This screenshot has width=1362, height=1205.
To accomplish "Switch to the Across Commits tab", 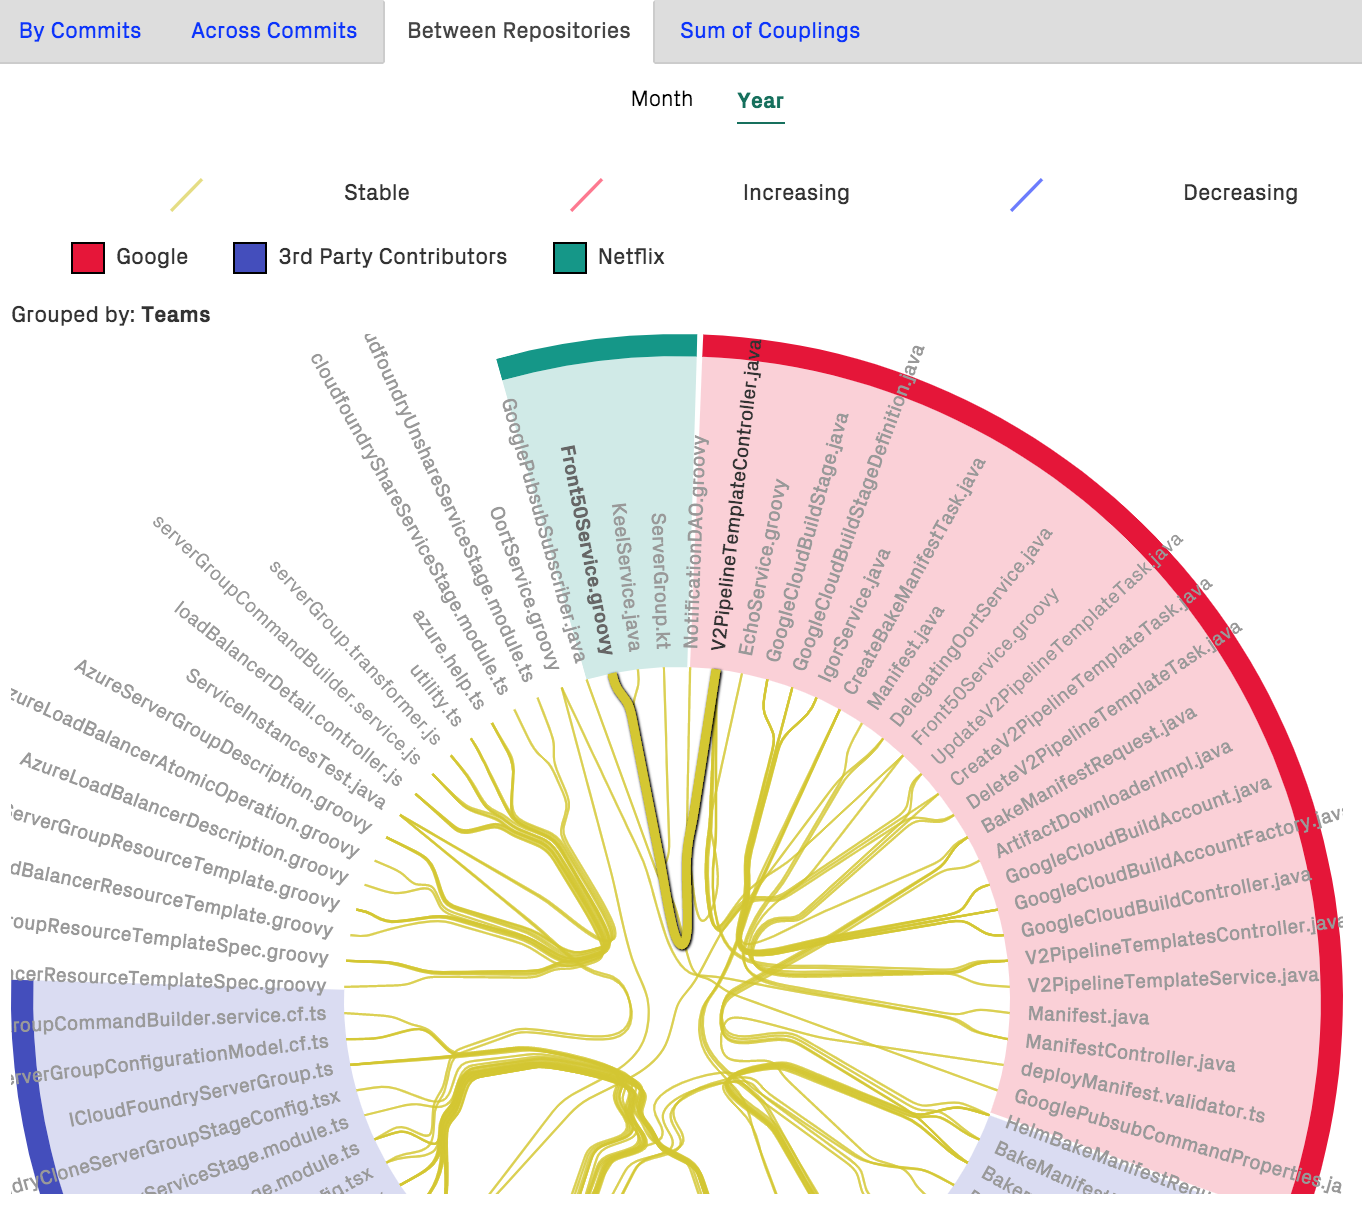I will click(274, 31).
